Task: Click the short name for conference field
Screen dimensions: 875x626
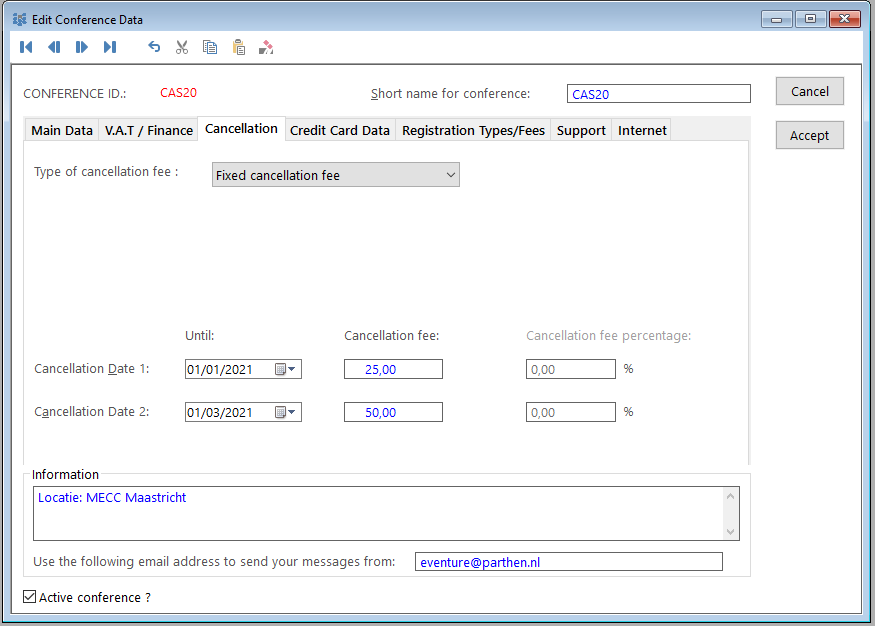Action: 658,94
